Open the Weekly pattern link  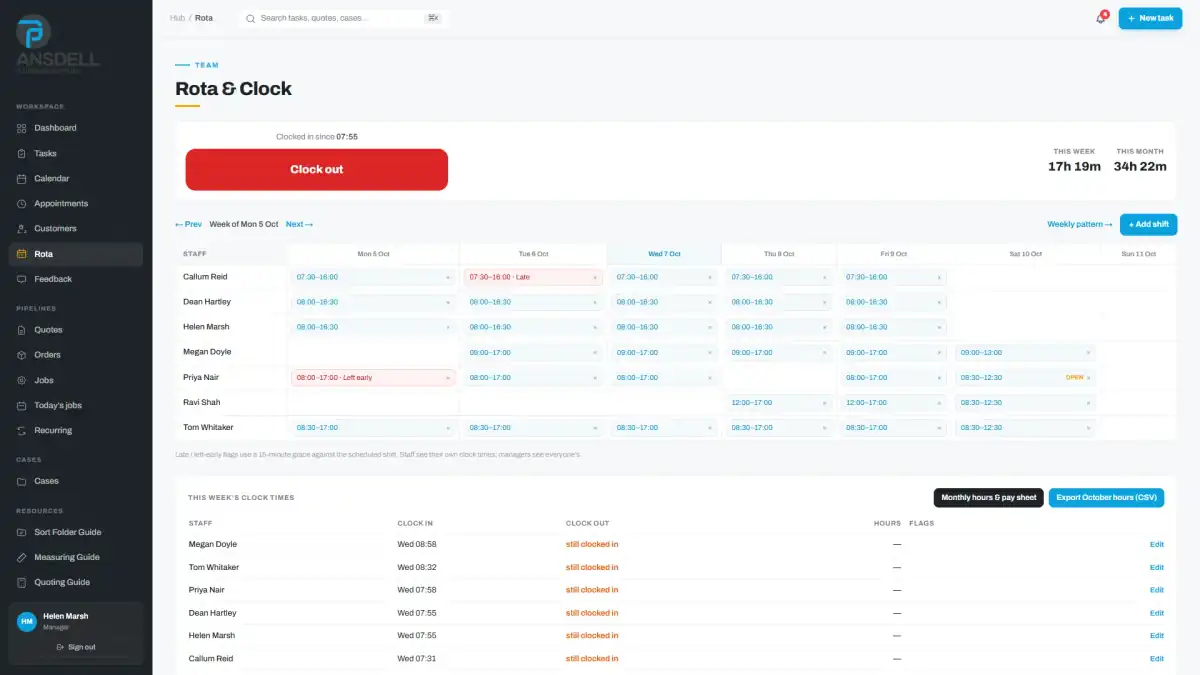pos(1080,224)
